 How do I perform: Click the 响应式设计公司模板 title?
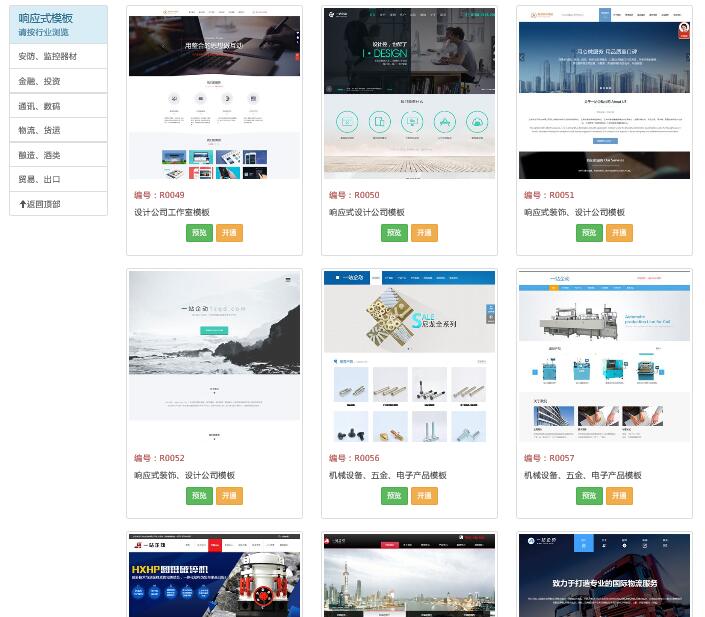(x=367, y=212)
